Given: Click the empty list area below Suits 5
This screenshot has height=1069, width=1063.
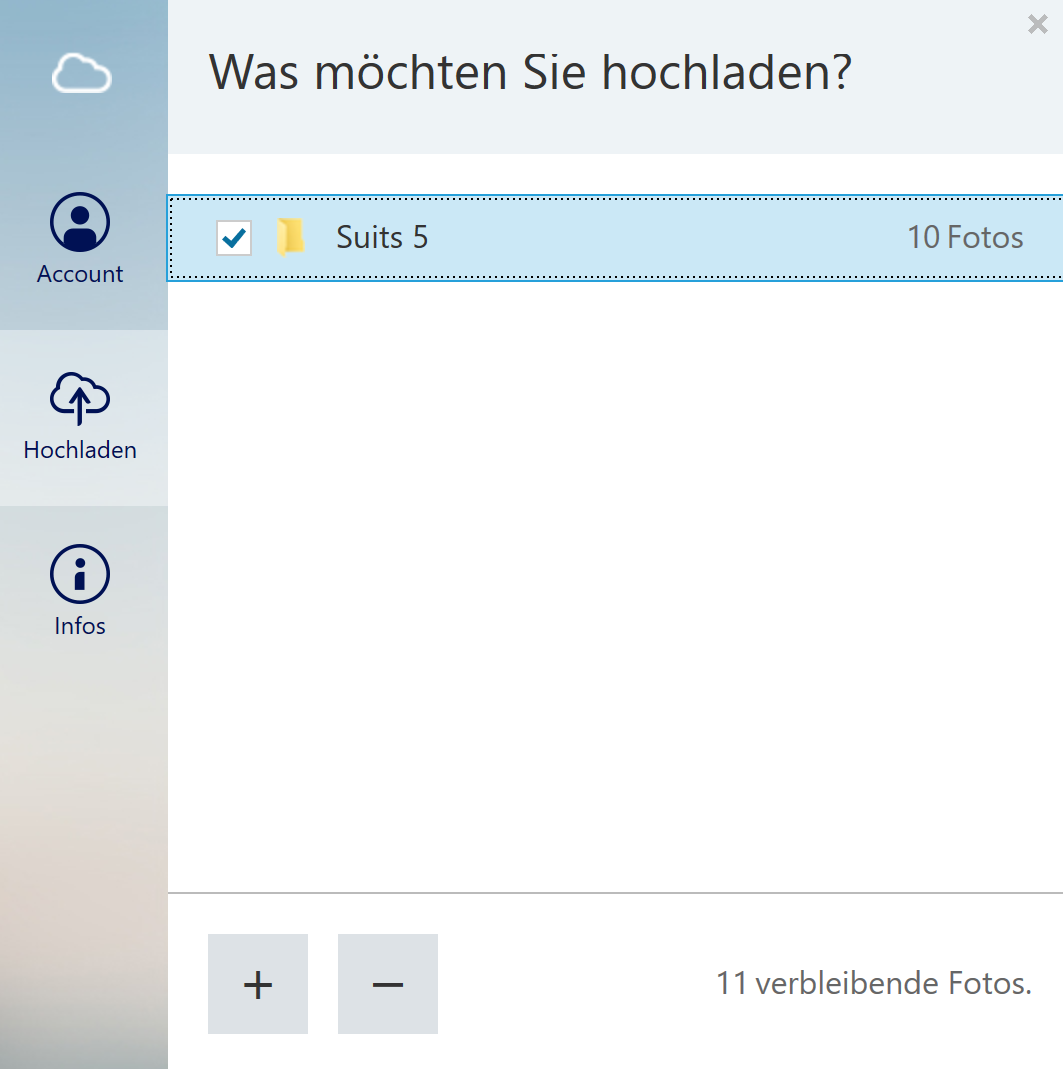Looking at the screenshot, I should click(615, 580).
